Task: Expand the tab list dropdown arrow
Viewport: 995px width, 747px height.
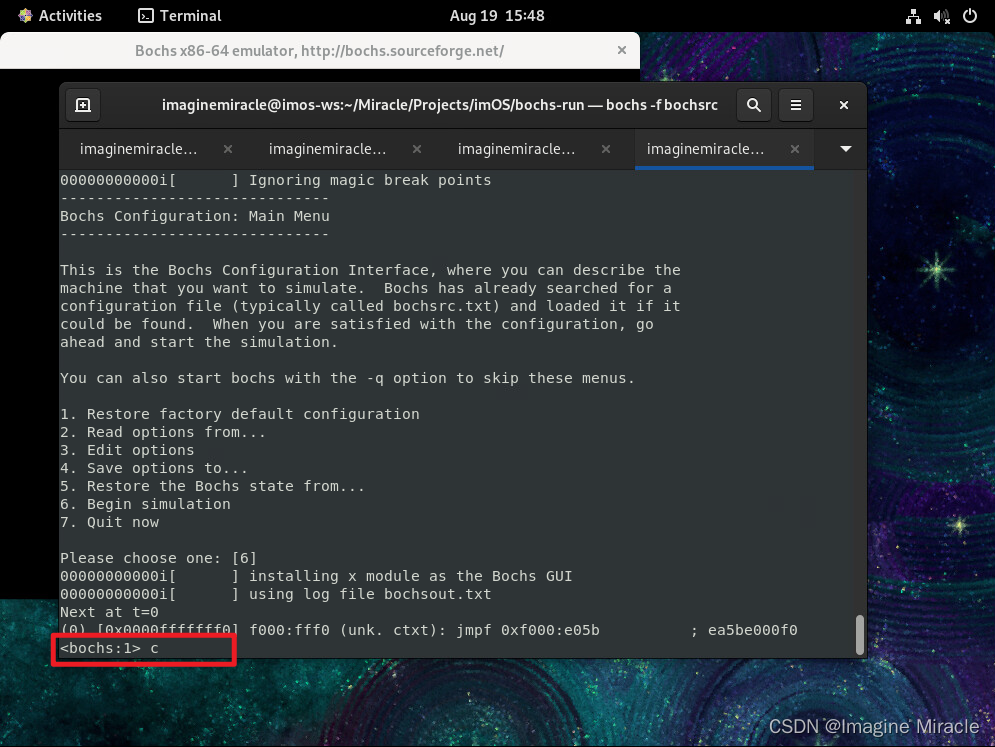Action: (845, 149)
